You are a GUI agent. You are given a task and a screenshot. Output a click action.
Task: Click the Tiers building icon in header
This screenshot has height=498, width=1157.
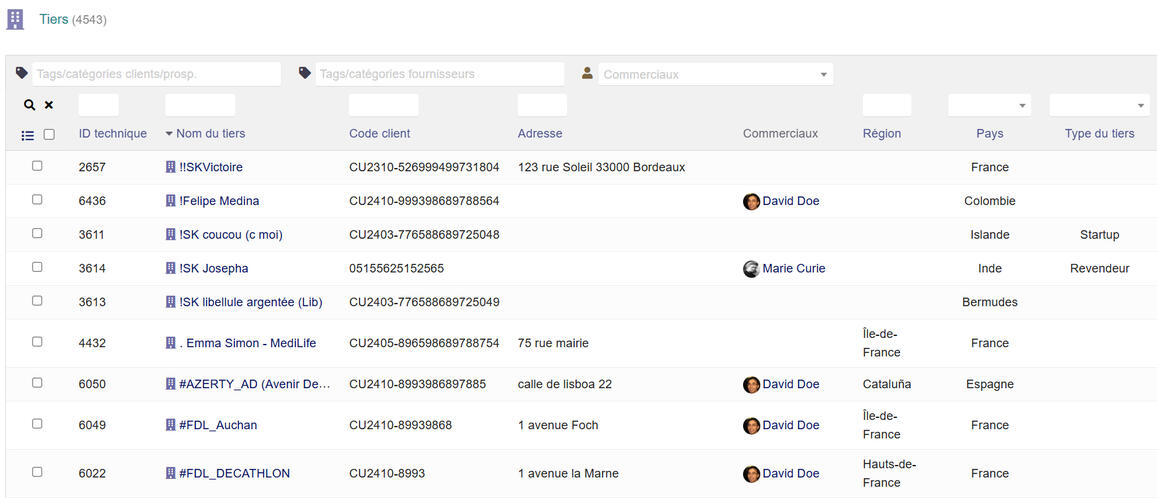click(x=15, y=20)
